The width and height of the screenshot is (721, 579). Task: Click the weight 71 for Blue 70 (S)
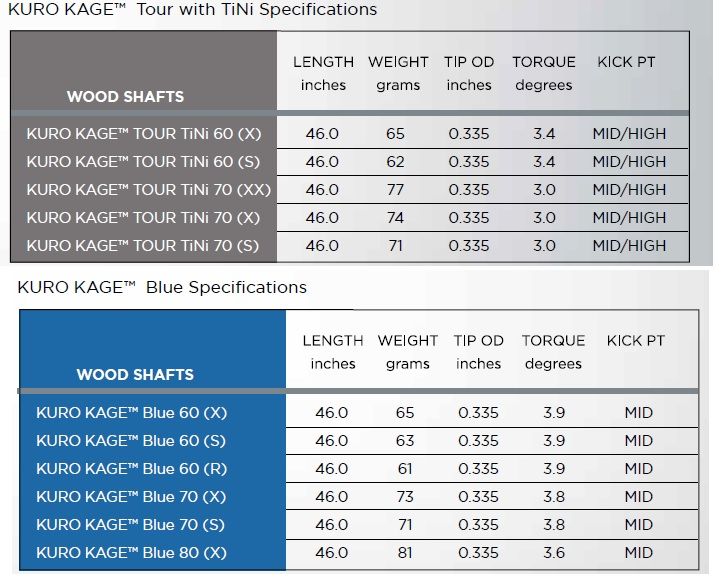pos(405,525)
